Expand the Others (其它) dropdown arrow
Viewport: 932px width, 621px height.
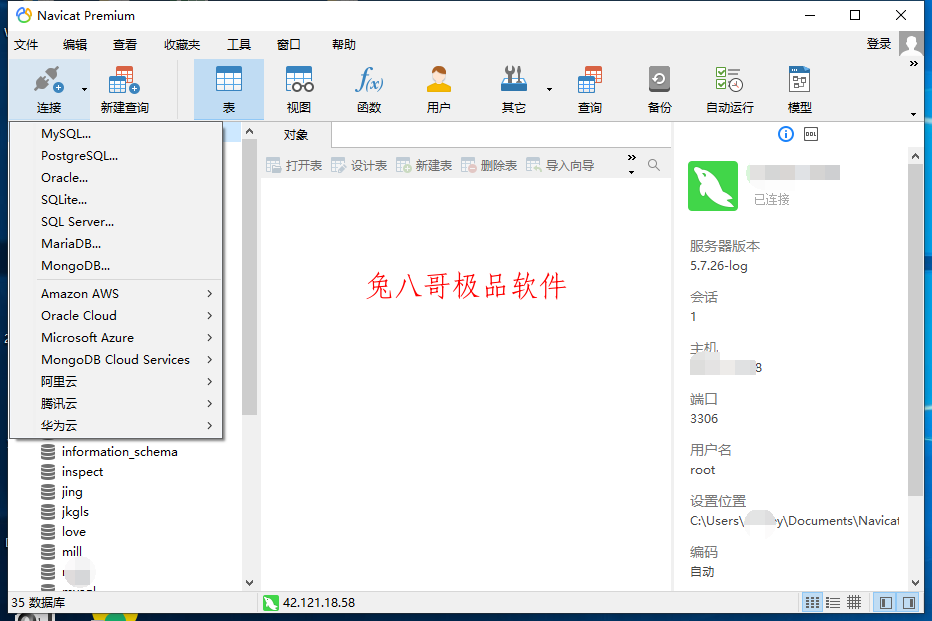point(549,89)
